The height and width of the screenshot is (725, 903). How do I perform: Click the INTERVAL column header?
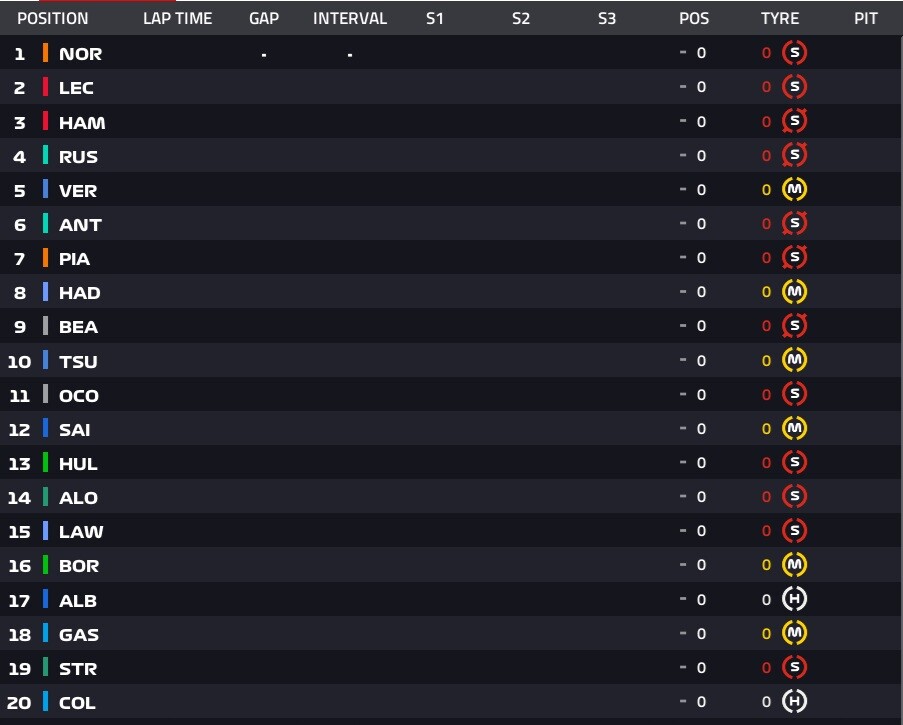click(350, 18)
